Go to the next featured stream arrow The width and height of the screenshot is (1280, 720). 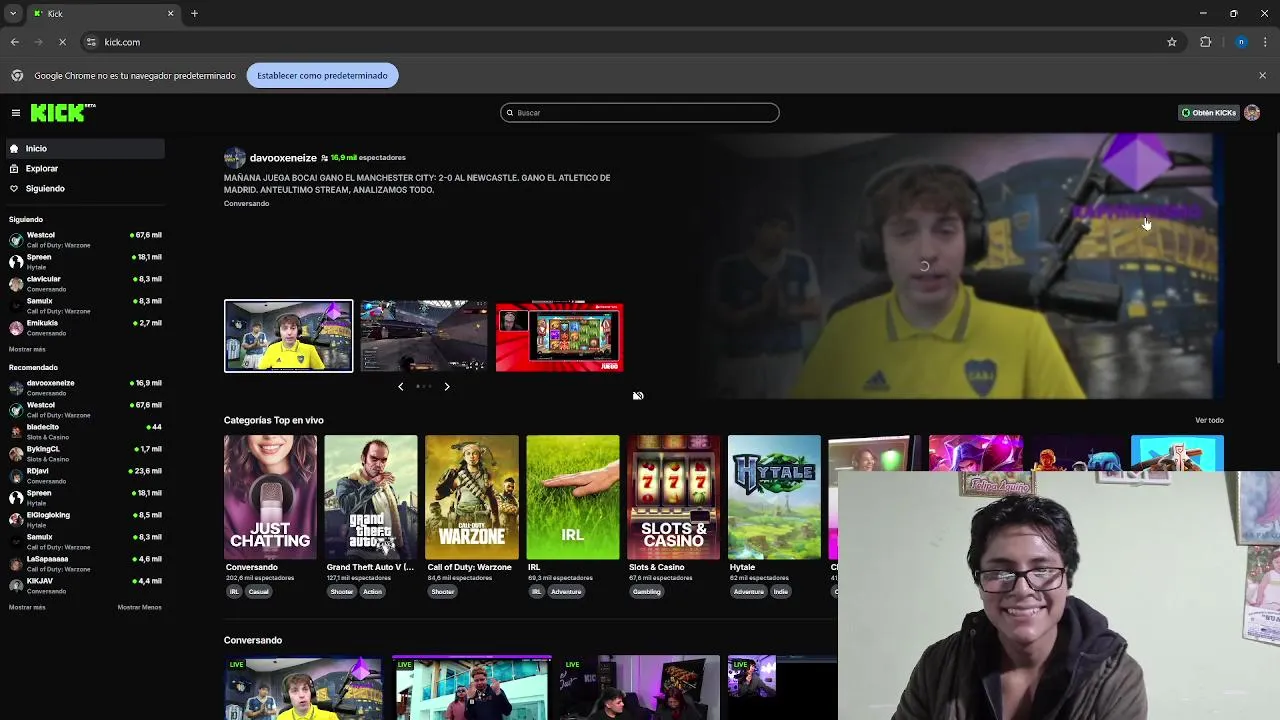447,387
